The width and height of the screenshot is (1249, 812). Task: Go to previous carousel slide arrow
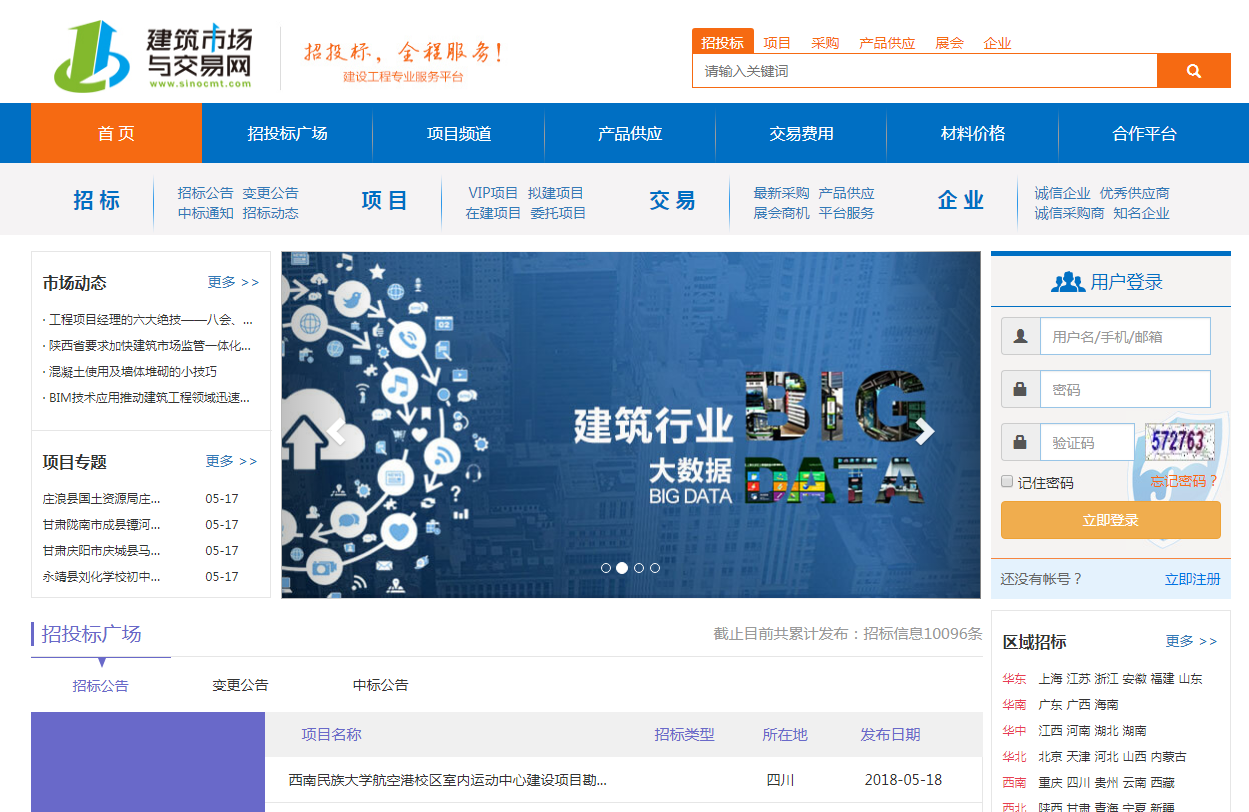click(x=336, y=432)
